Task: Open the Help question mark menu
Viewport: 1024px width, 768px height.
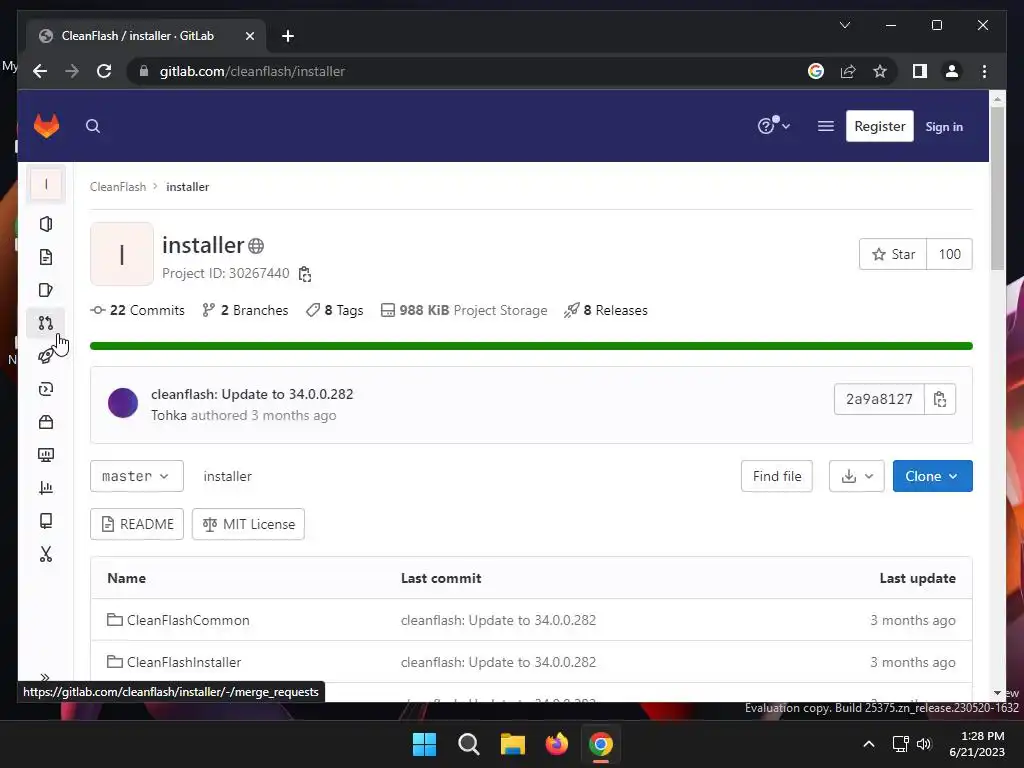Action: [x=773, y=125]
